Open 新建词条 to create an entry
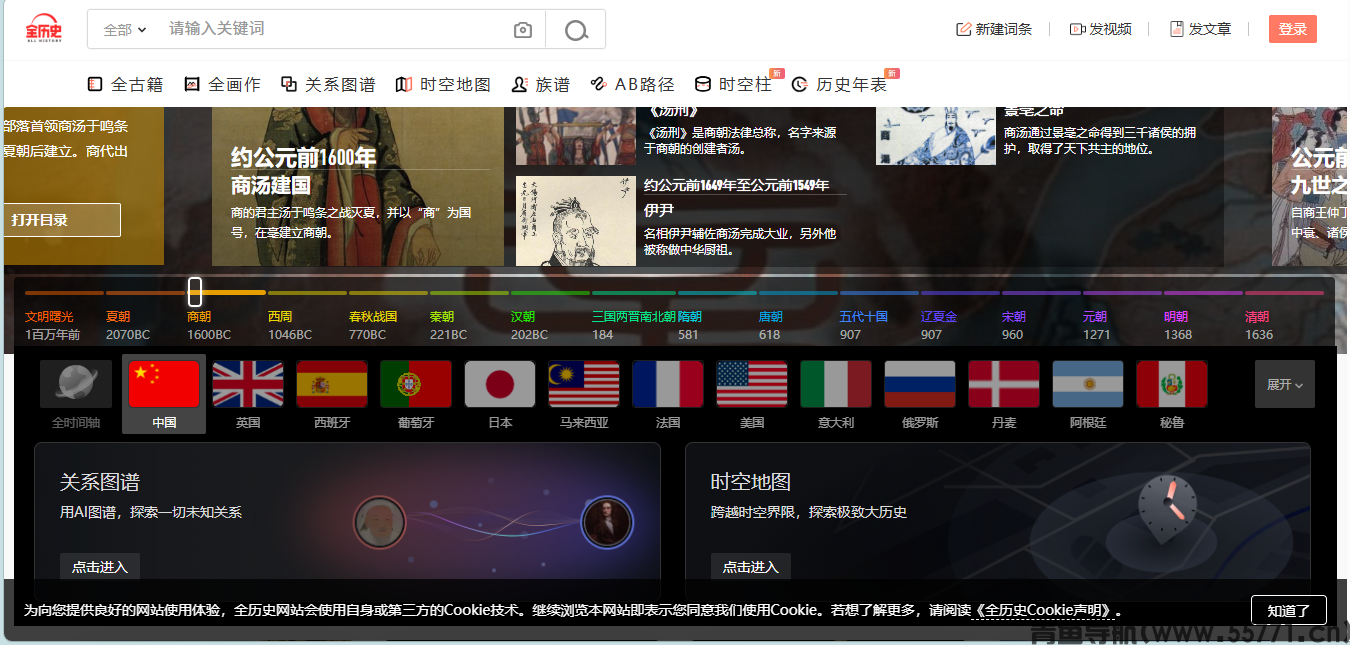 [x=994, y=29]
